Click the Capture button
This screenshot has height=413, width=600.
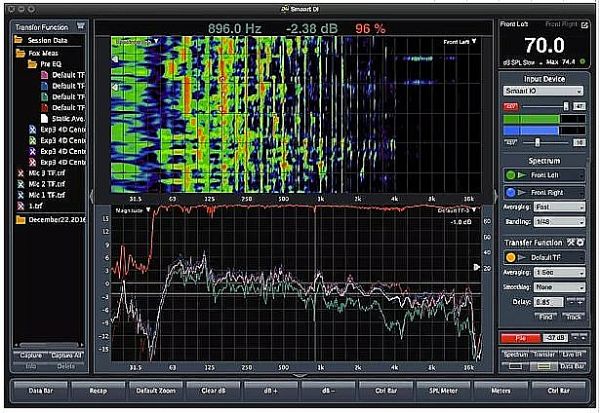click(x=31, y=356)
